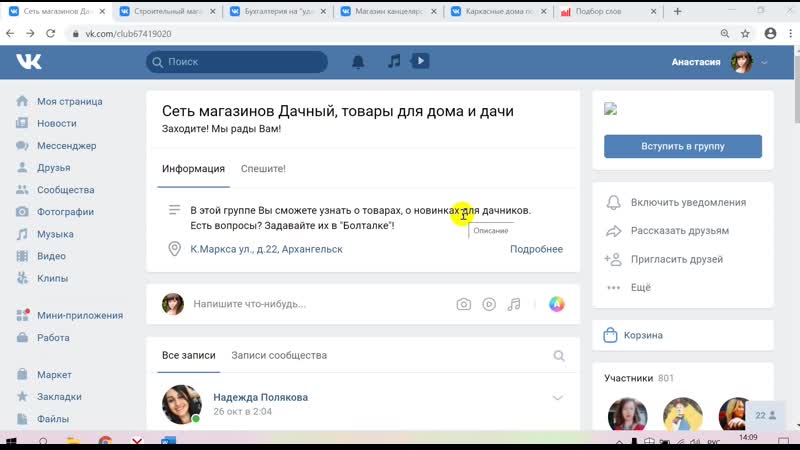Open the browser zoom magnifier icon
The image size is (800, 450).
click(x=724, y=34)
